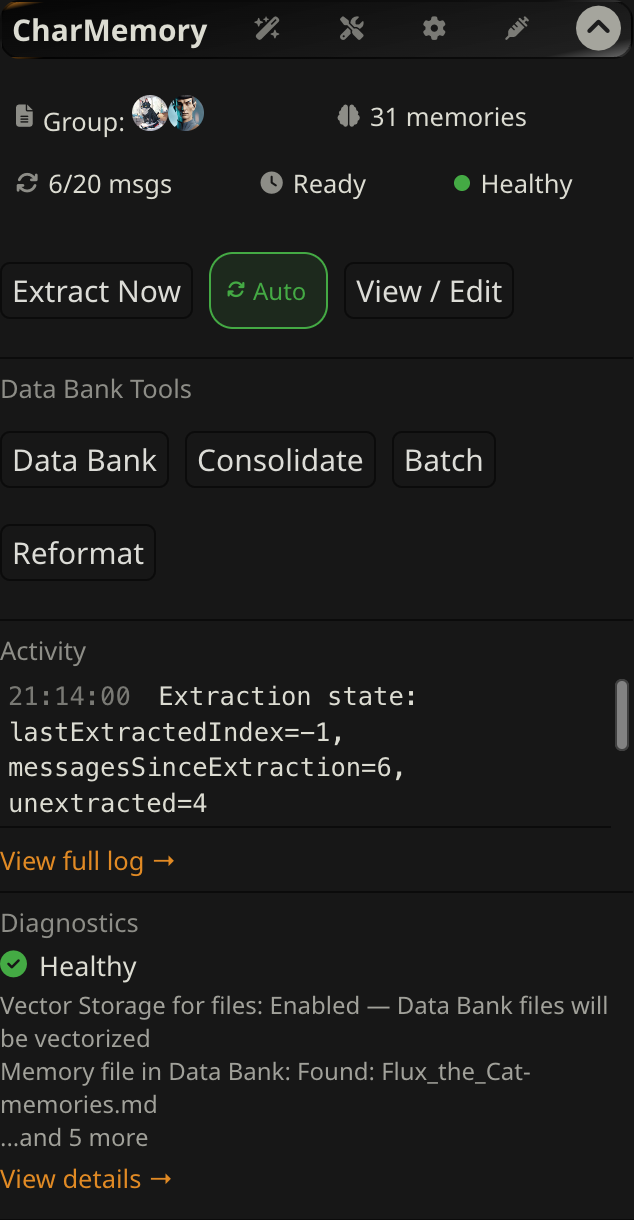The height and width of the screenshot is (1220, 634).
Task: Open the View full log link
Action: pos(87,861)
